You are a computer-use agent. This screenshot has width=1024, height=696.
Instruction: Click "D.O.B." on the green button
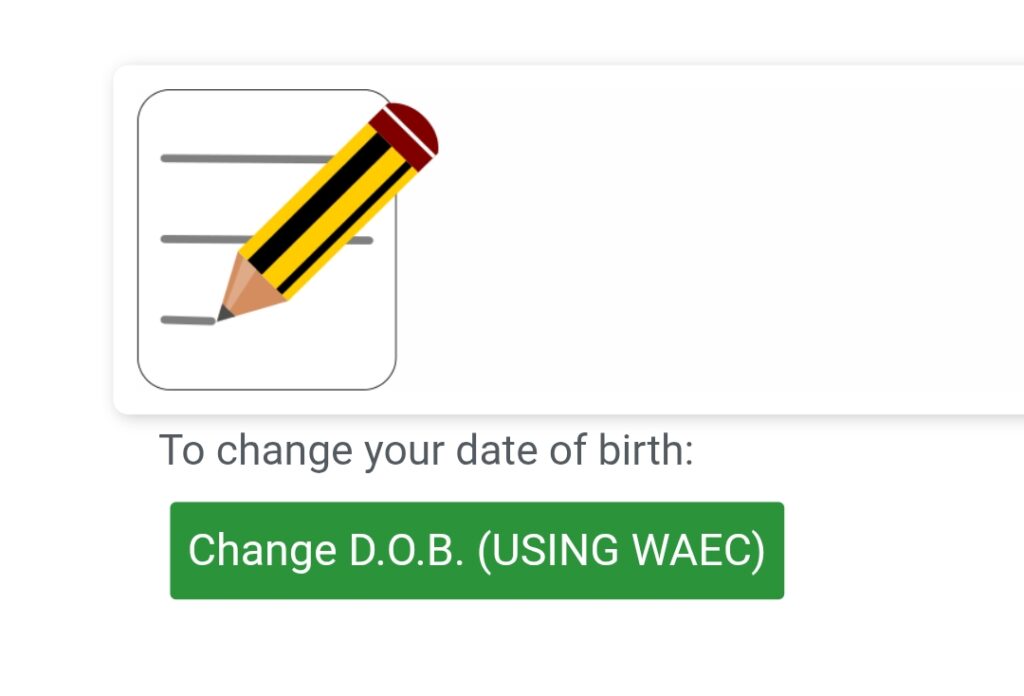point(406,551)
